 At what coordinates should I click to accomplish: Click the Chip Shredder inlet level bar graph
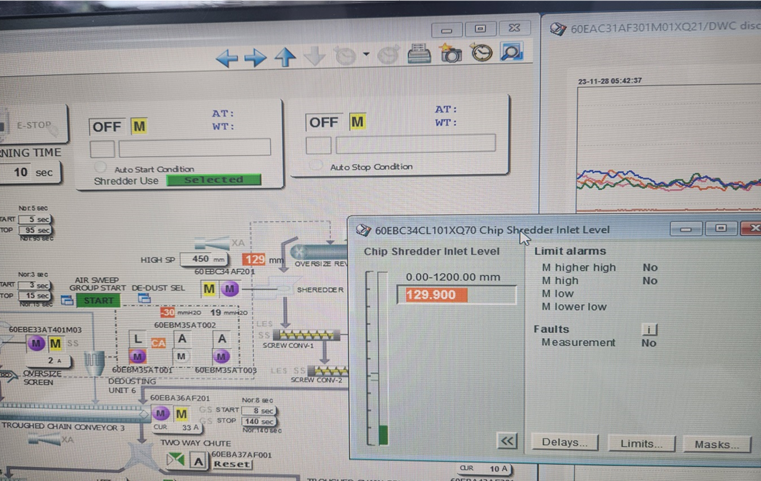380,358
